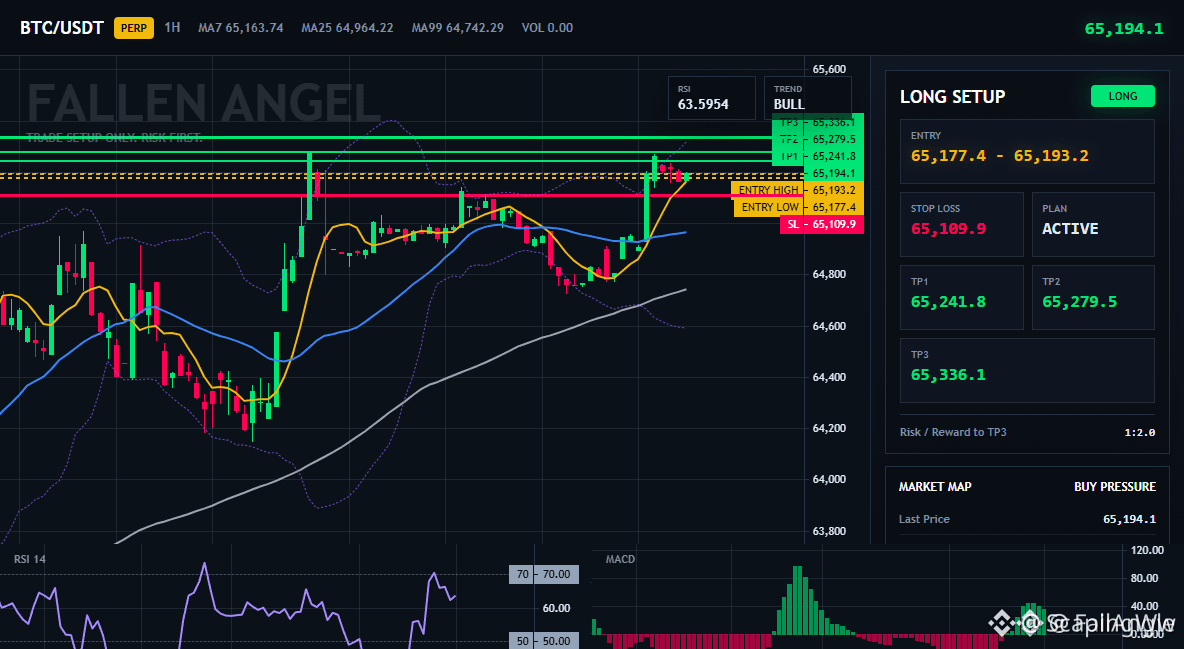Click the VOL 0.00 indicator label

tap(547, 28)
